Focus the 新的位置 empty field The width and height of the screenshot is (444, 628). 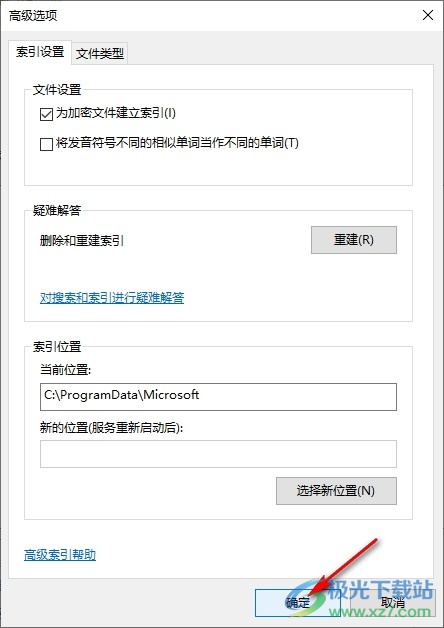click(218, 454)
